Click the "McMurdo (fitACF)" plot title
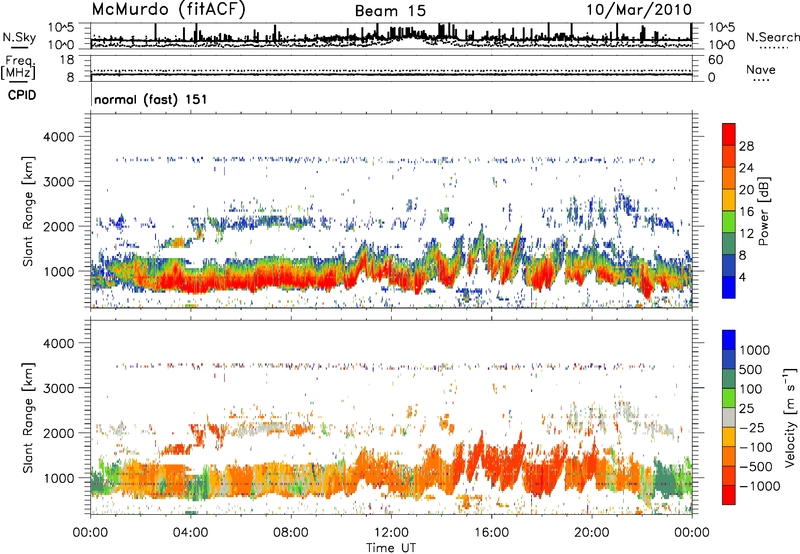Image resolution: width=800 pixels, height=554 pixels. 168,10
